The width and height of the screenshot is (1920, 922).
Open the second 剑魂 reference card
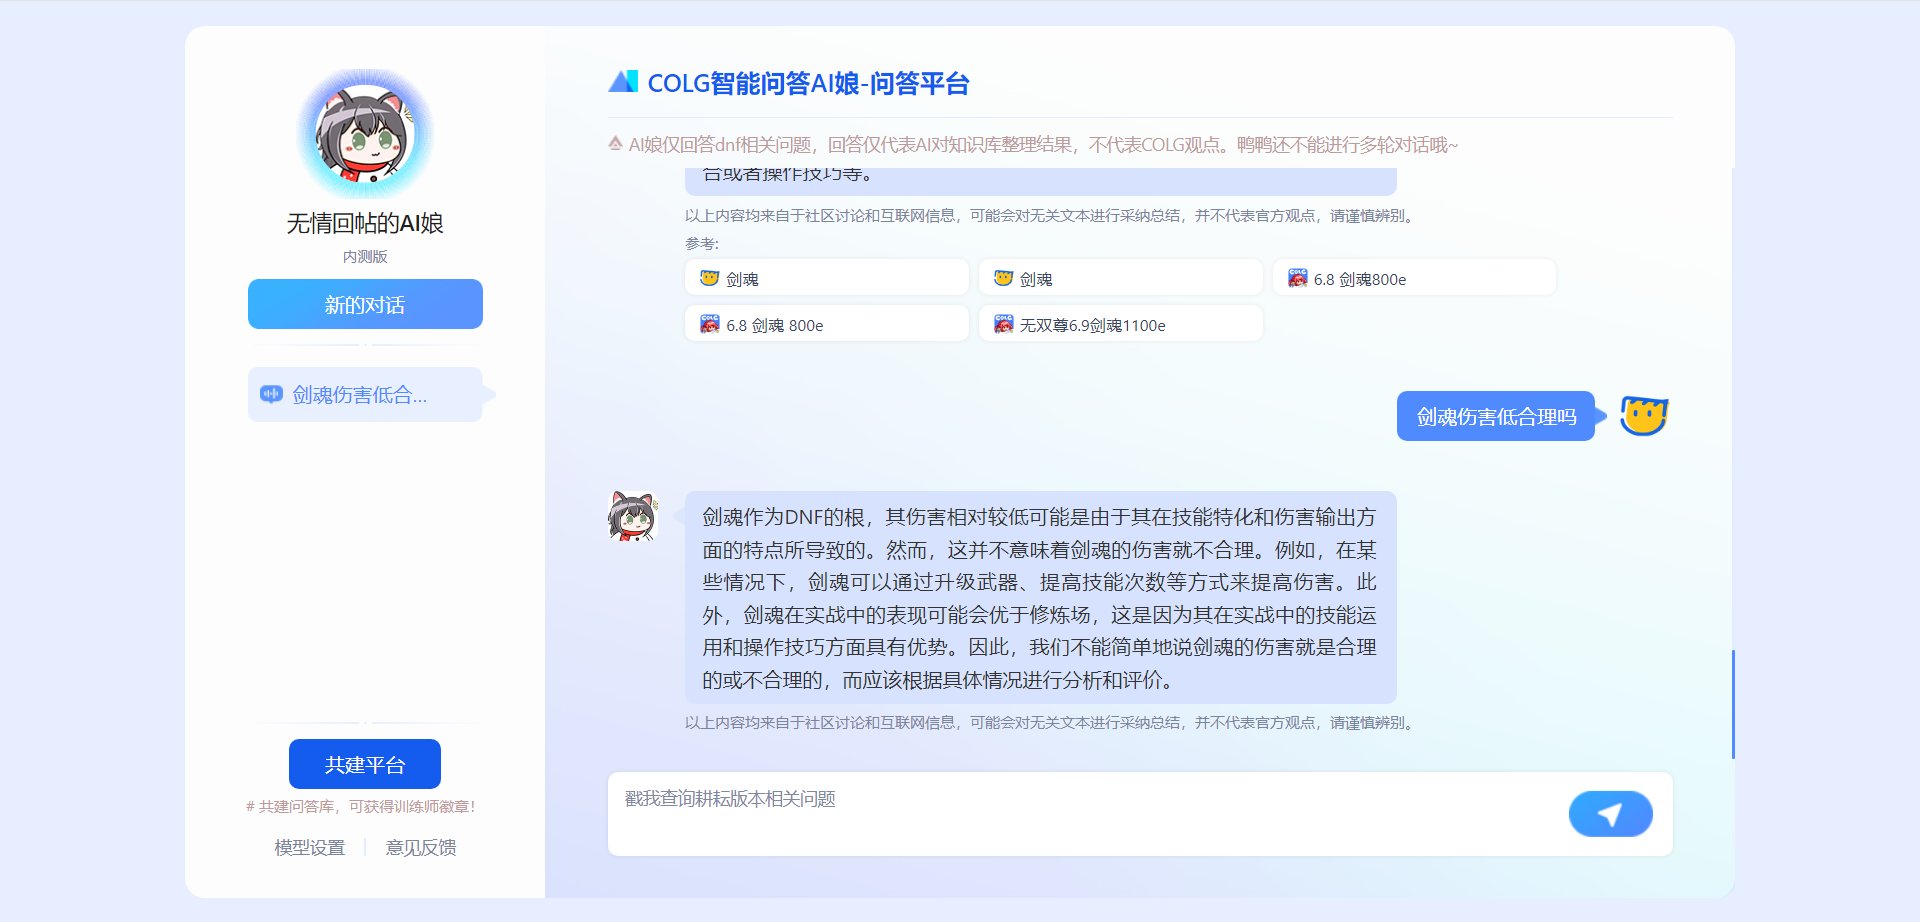[1121, 278]
